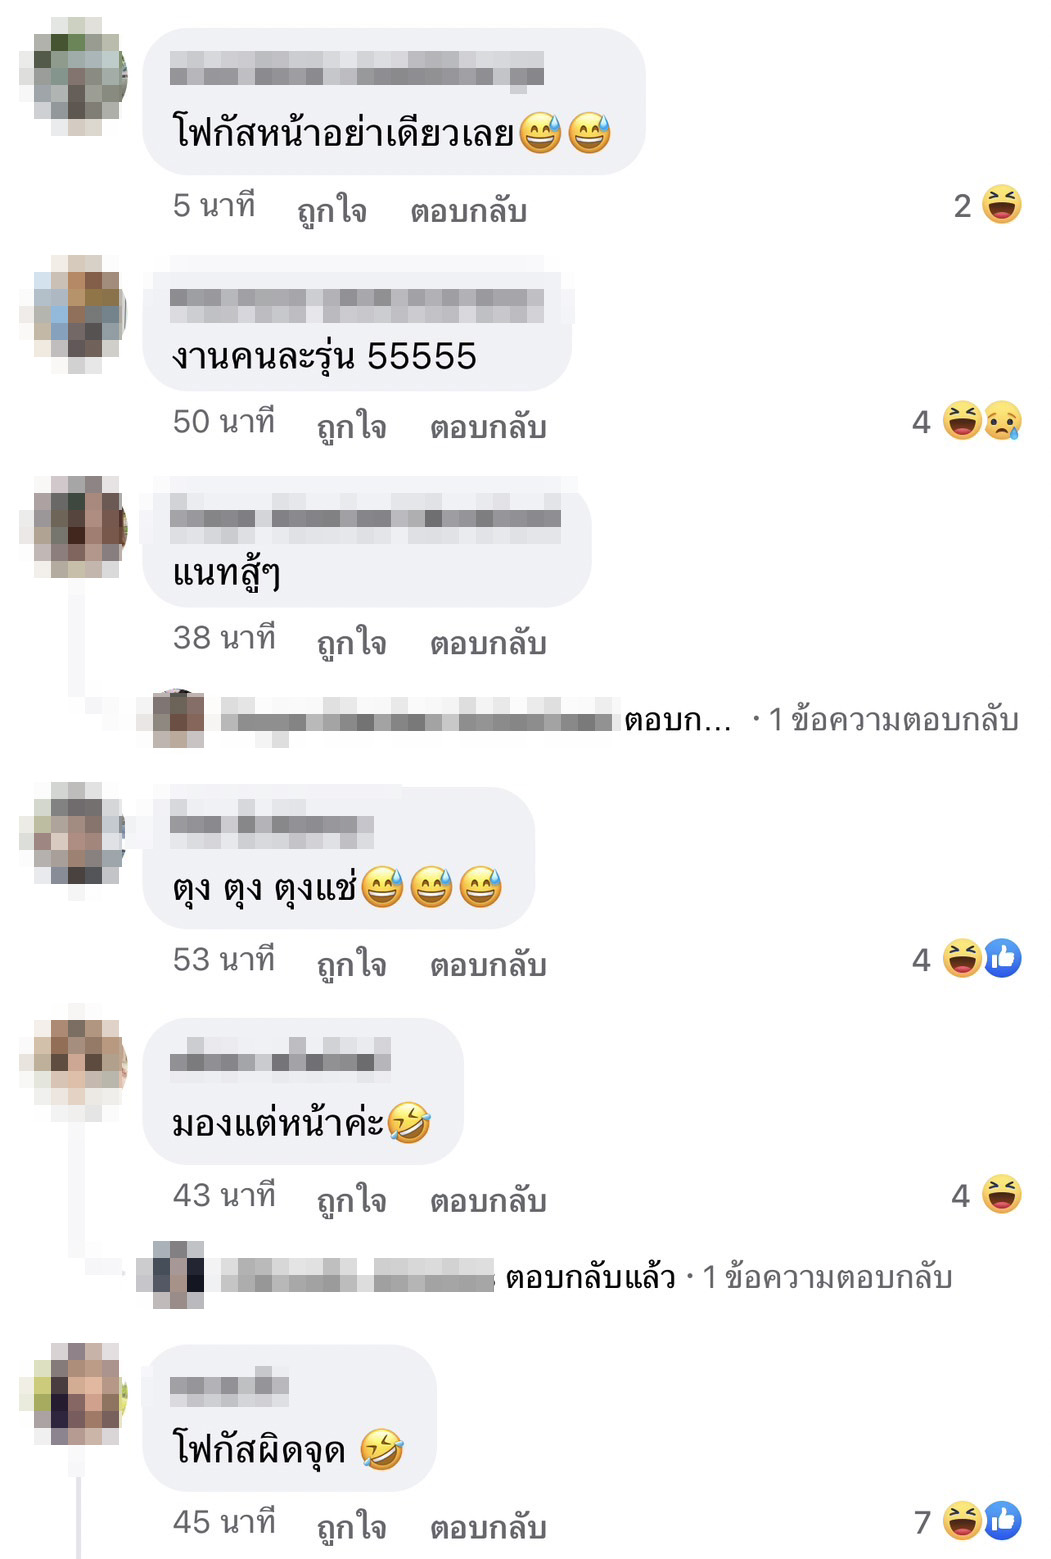Click ตอบกลับ under the 43 นาที comment
The width and height of the screenshot is (1051, 1559).
(x=488, y=1200)
